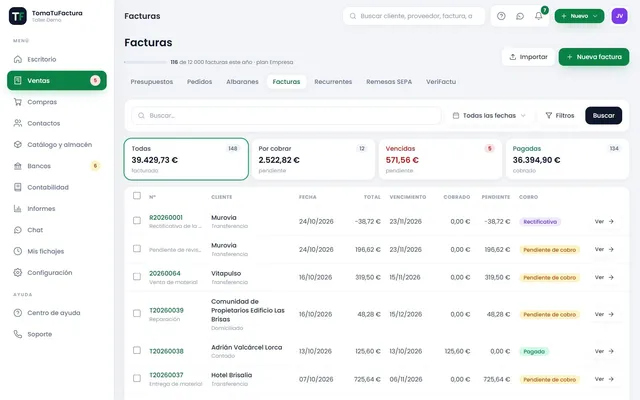Viewport: 640px width, 400px height.
Task: Click arrow icon on T20260038 row
Action: (x=611, y=351)
